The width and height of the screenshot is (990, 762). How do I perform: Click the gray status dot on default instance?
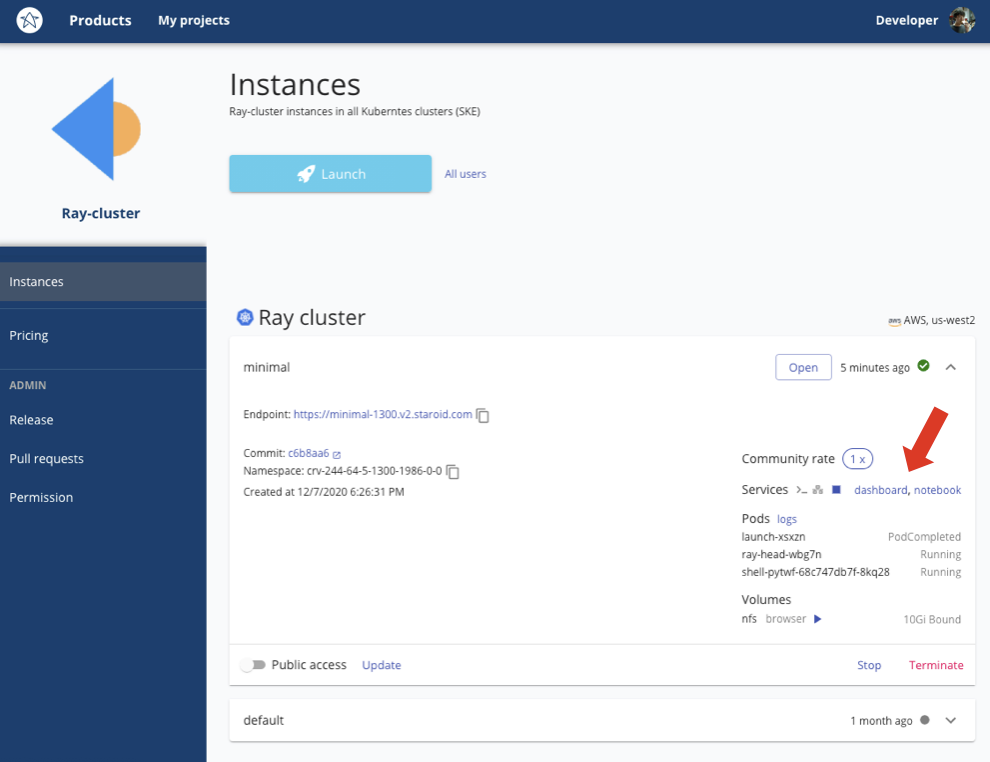pyautogui.click(x=924, y=720)
